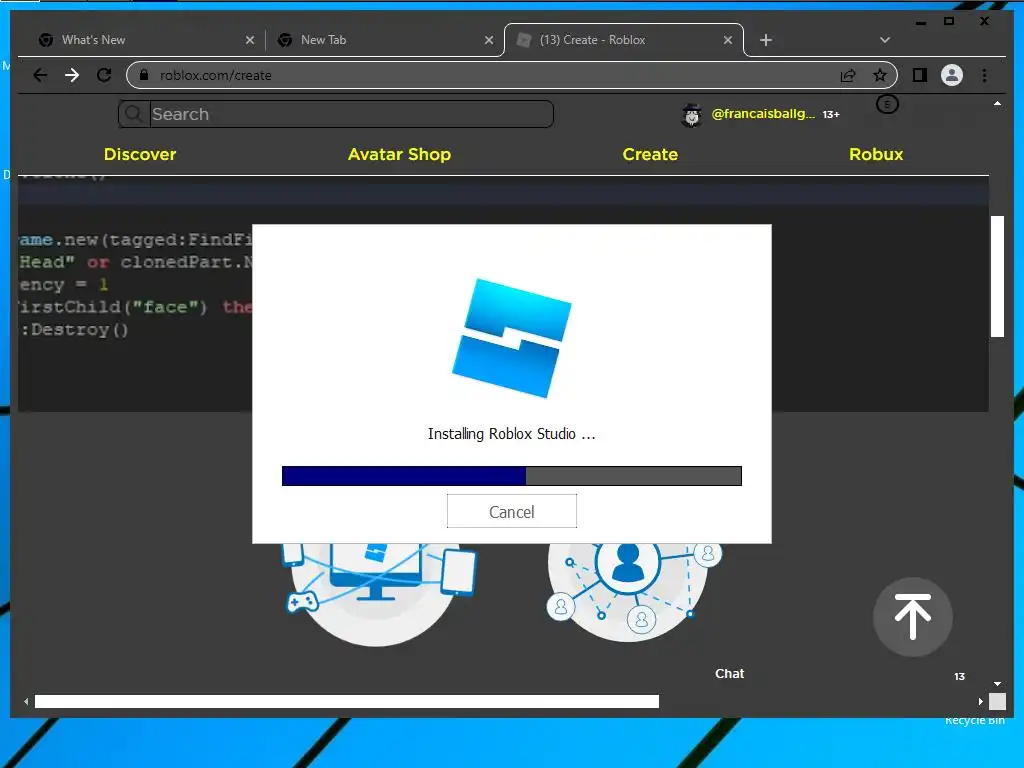Maximize the Chrome window
Image resolution: width=1024 pixels, height=768 pixels.
(x=949, y=22)
